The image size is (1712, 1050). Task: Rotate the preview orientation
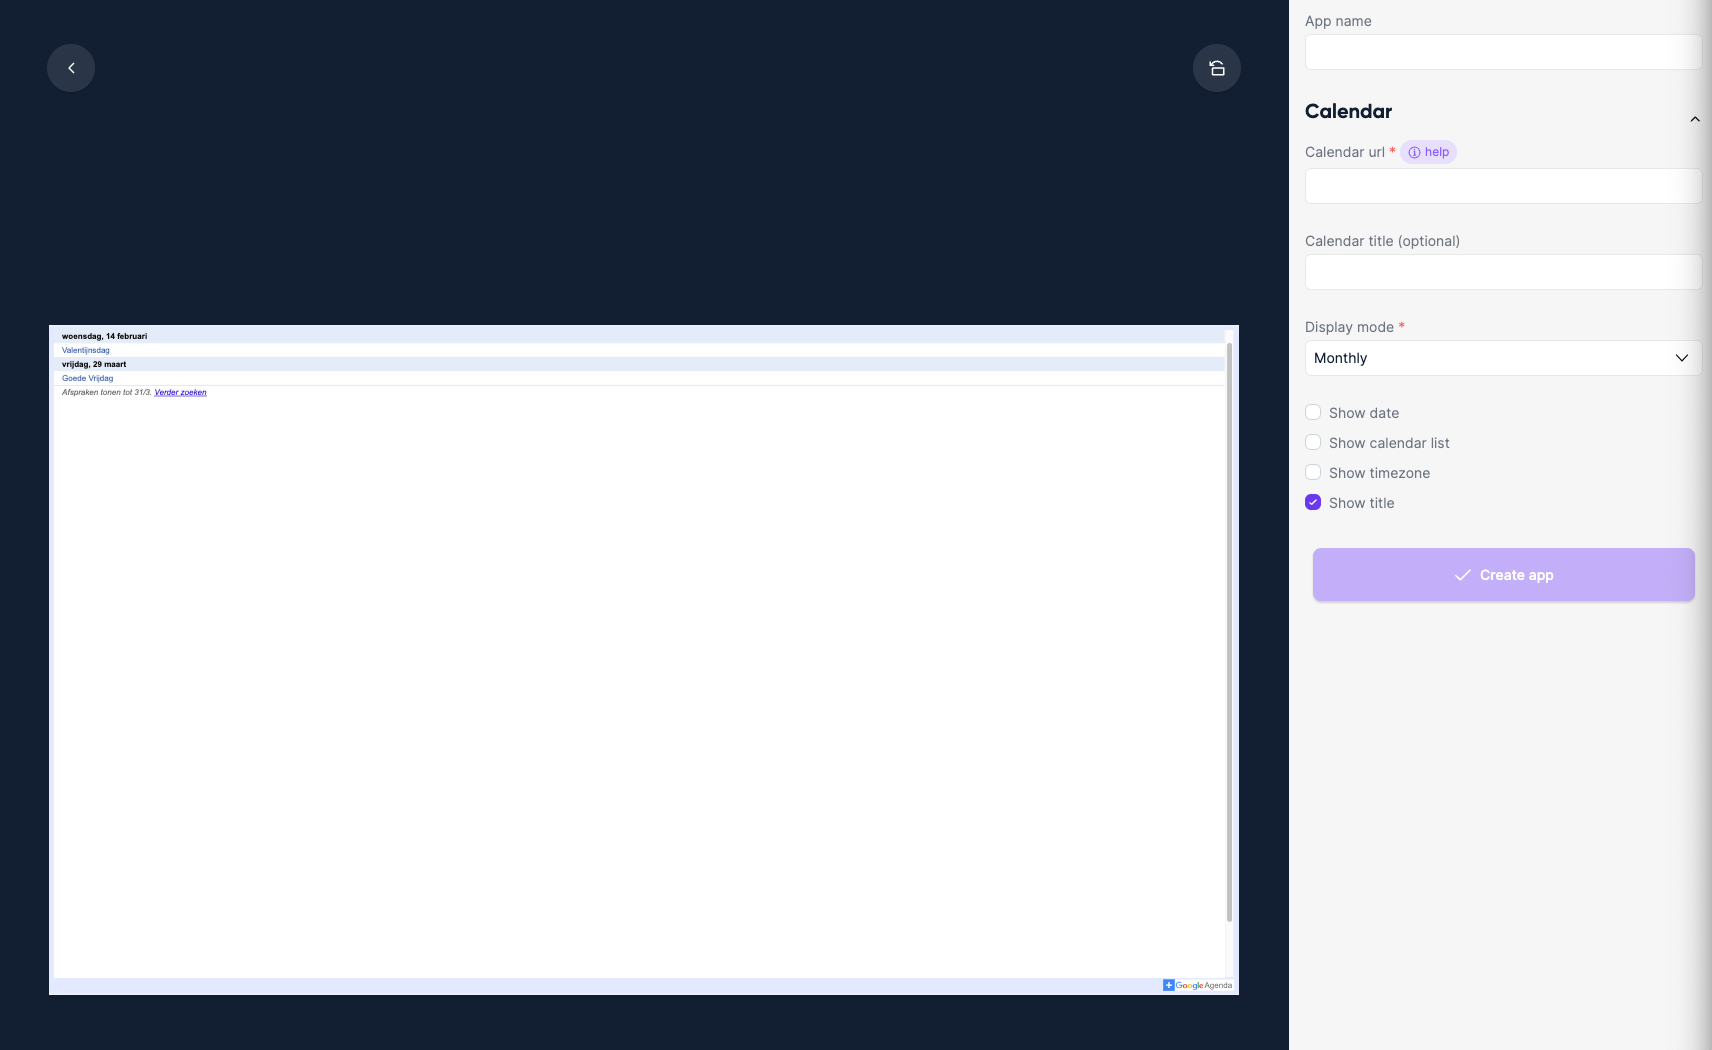click(1216, 67)
